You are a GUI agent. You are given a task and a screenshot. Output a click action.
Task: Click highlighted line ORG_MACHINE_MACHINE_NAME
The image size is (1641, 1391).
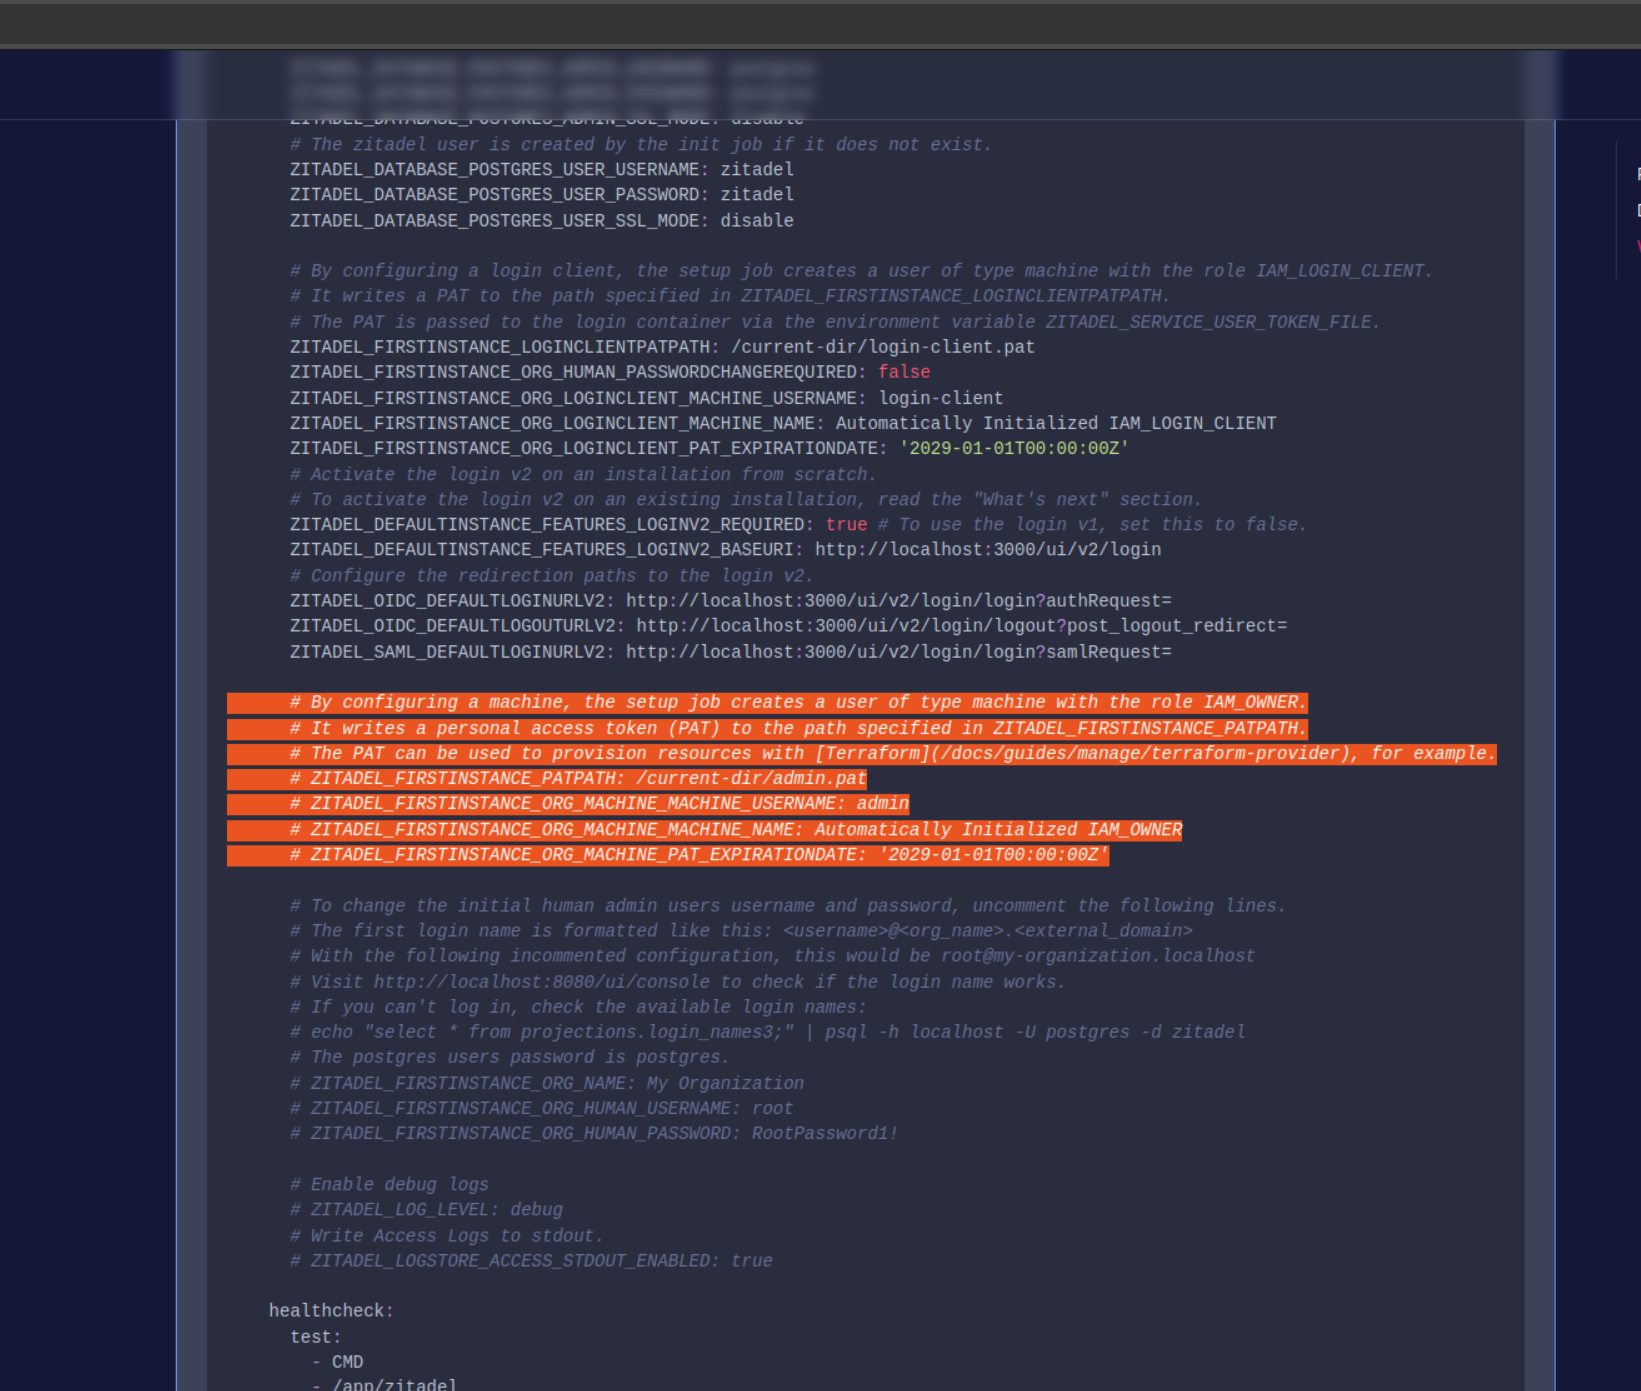click(x=736, y=830)
